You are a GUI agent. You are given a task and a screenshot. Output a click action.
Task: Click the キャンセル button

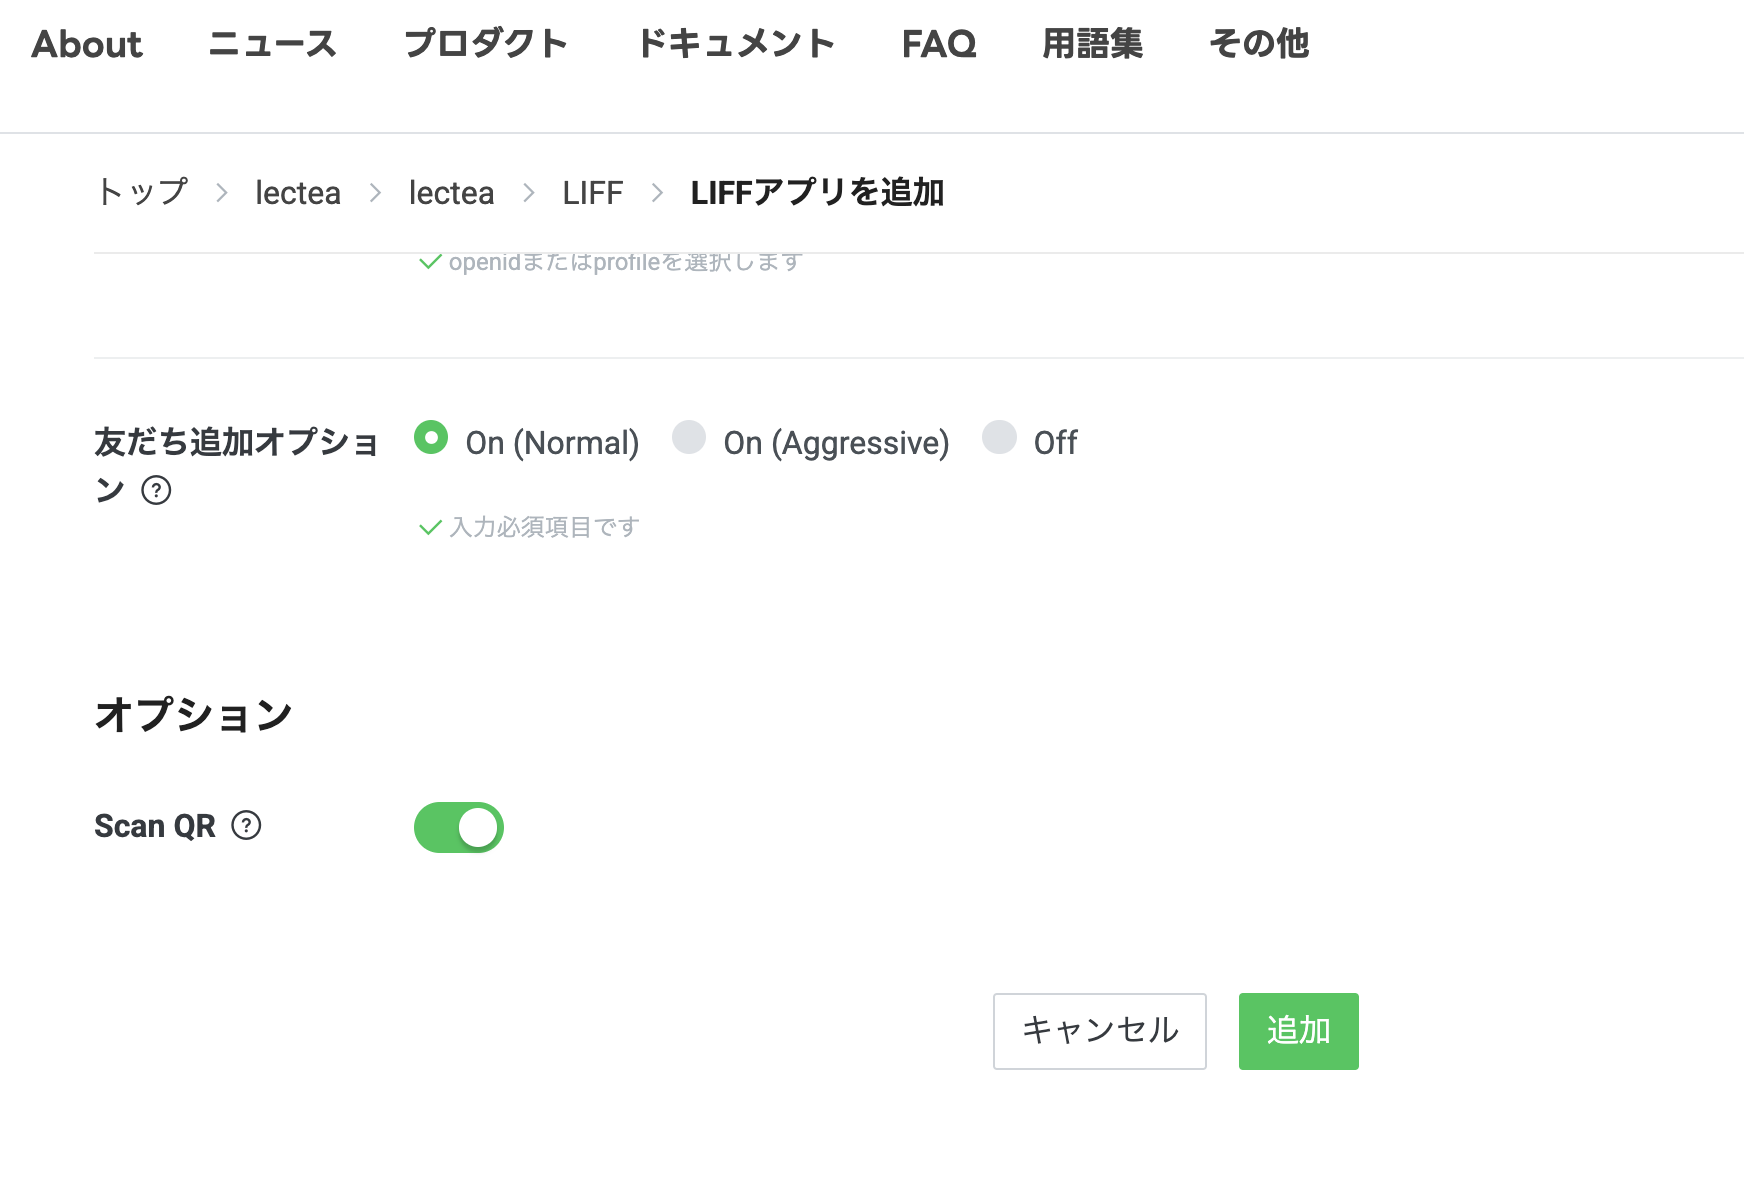tap(1099, 1030)
